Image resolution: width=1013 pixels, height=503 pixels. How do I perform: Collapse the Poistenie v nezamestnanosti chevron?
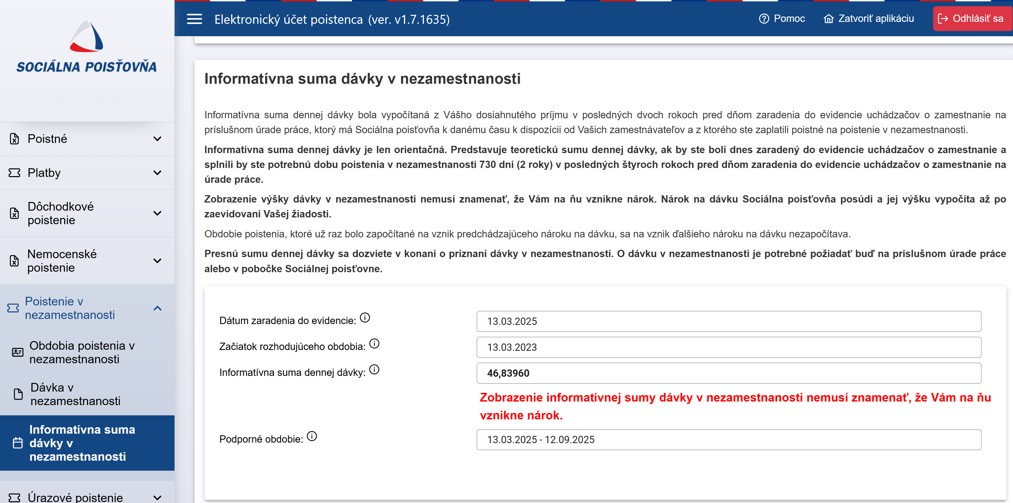tap(157, 309)
